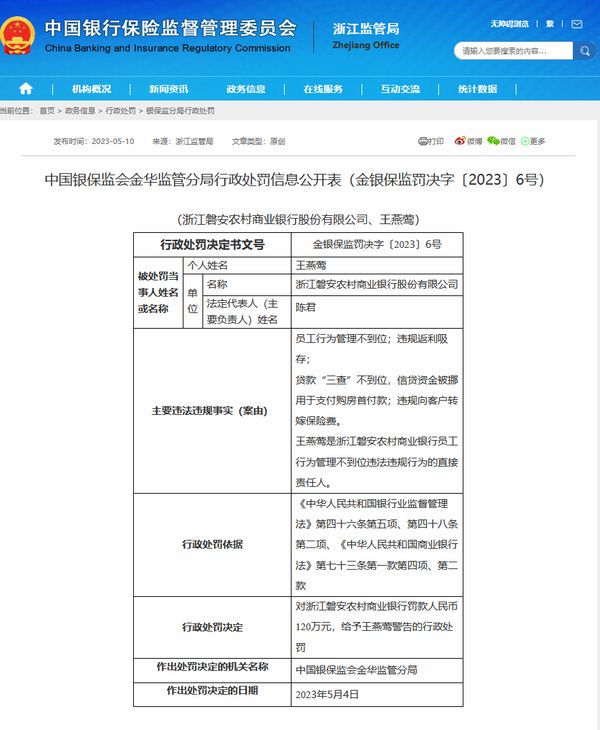This screenshot has width=600, height=730.
Task: Enable 无障碍浏览 accessibility mode
Action: point(509,24)
